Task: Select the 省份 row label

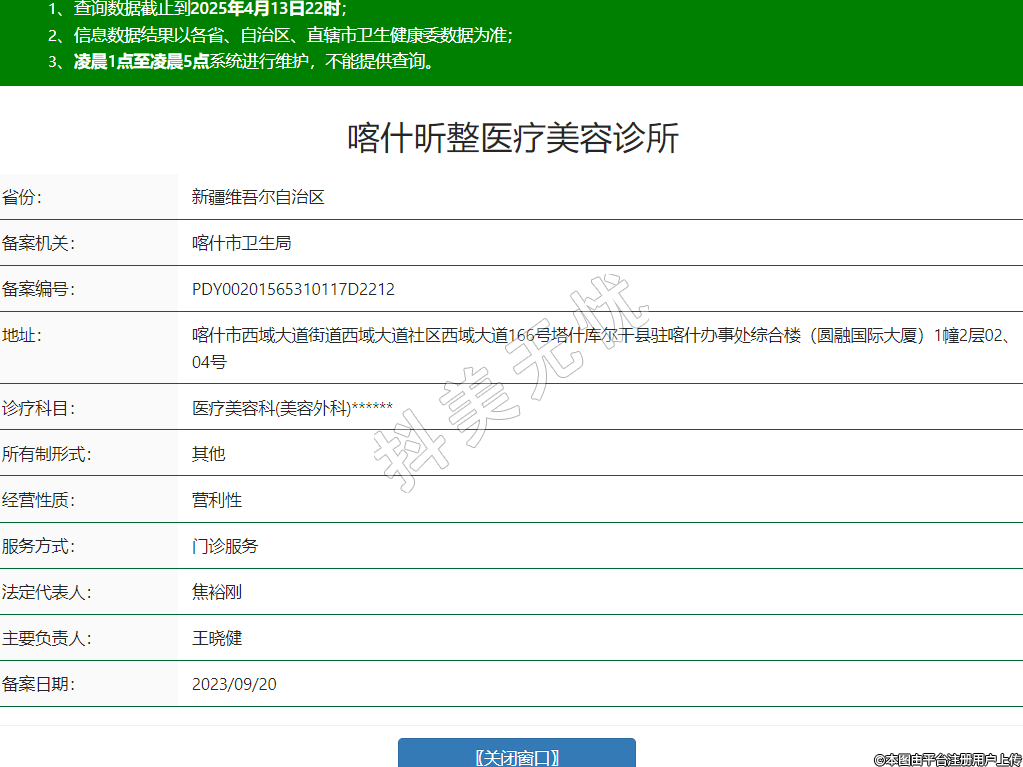Action: 22,197
